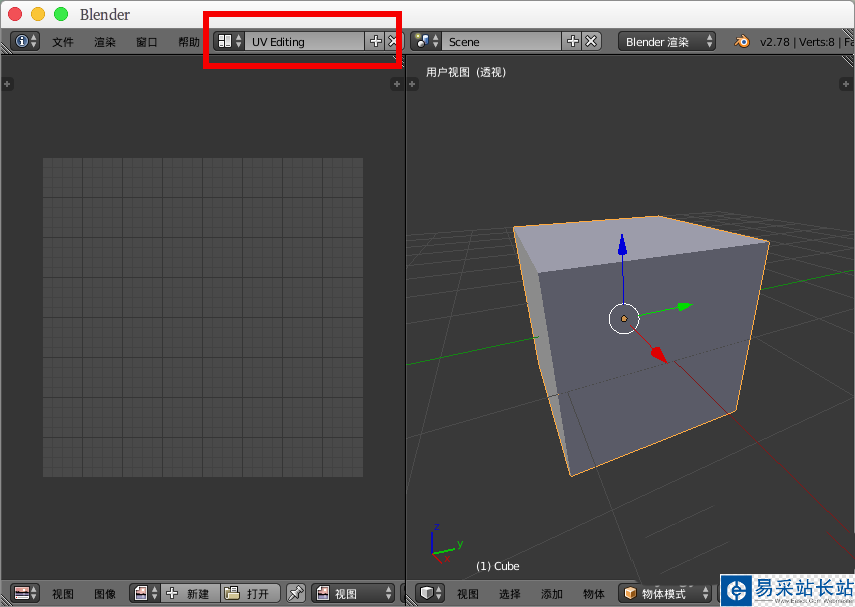Click the Blender logo icon
The image size is (855, 607).
(742, 41)
